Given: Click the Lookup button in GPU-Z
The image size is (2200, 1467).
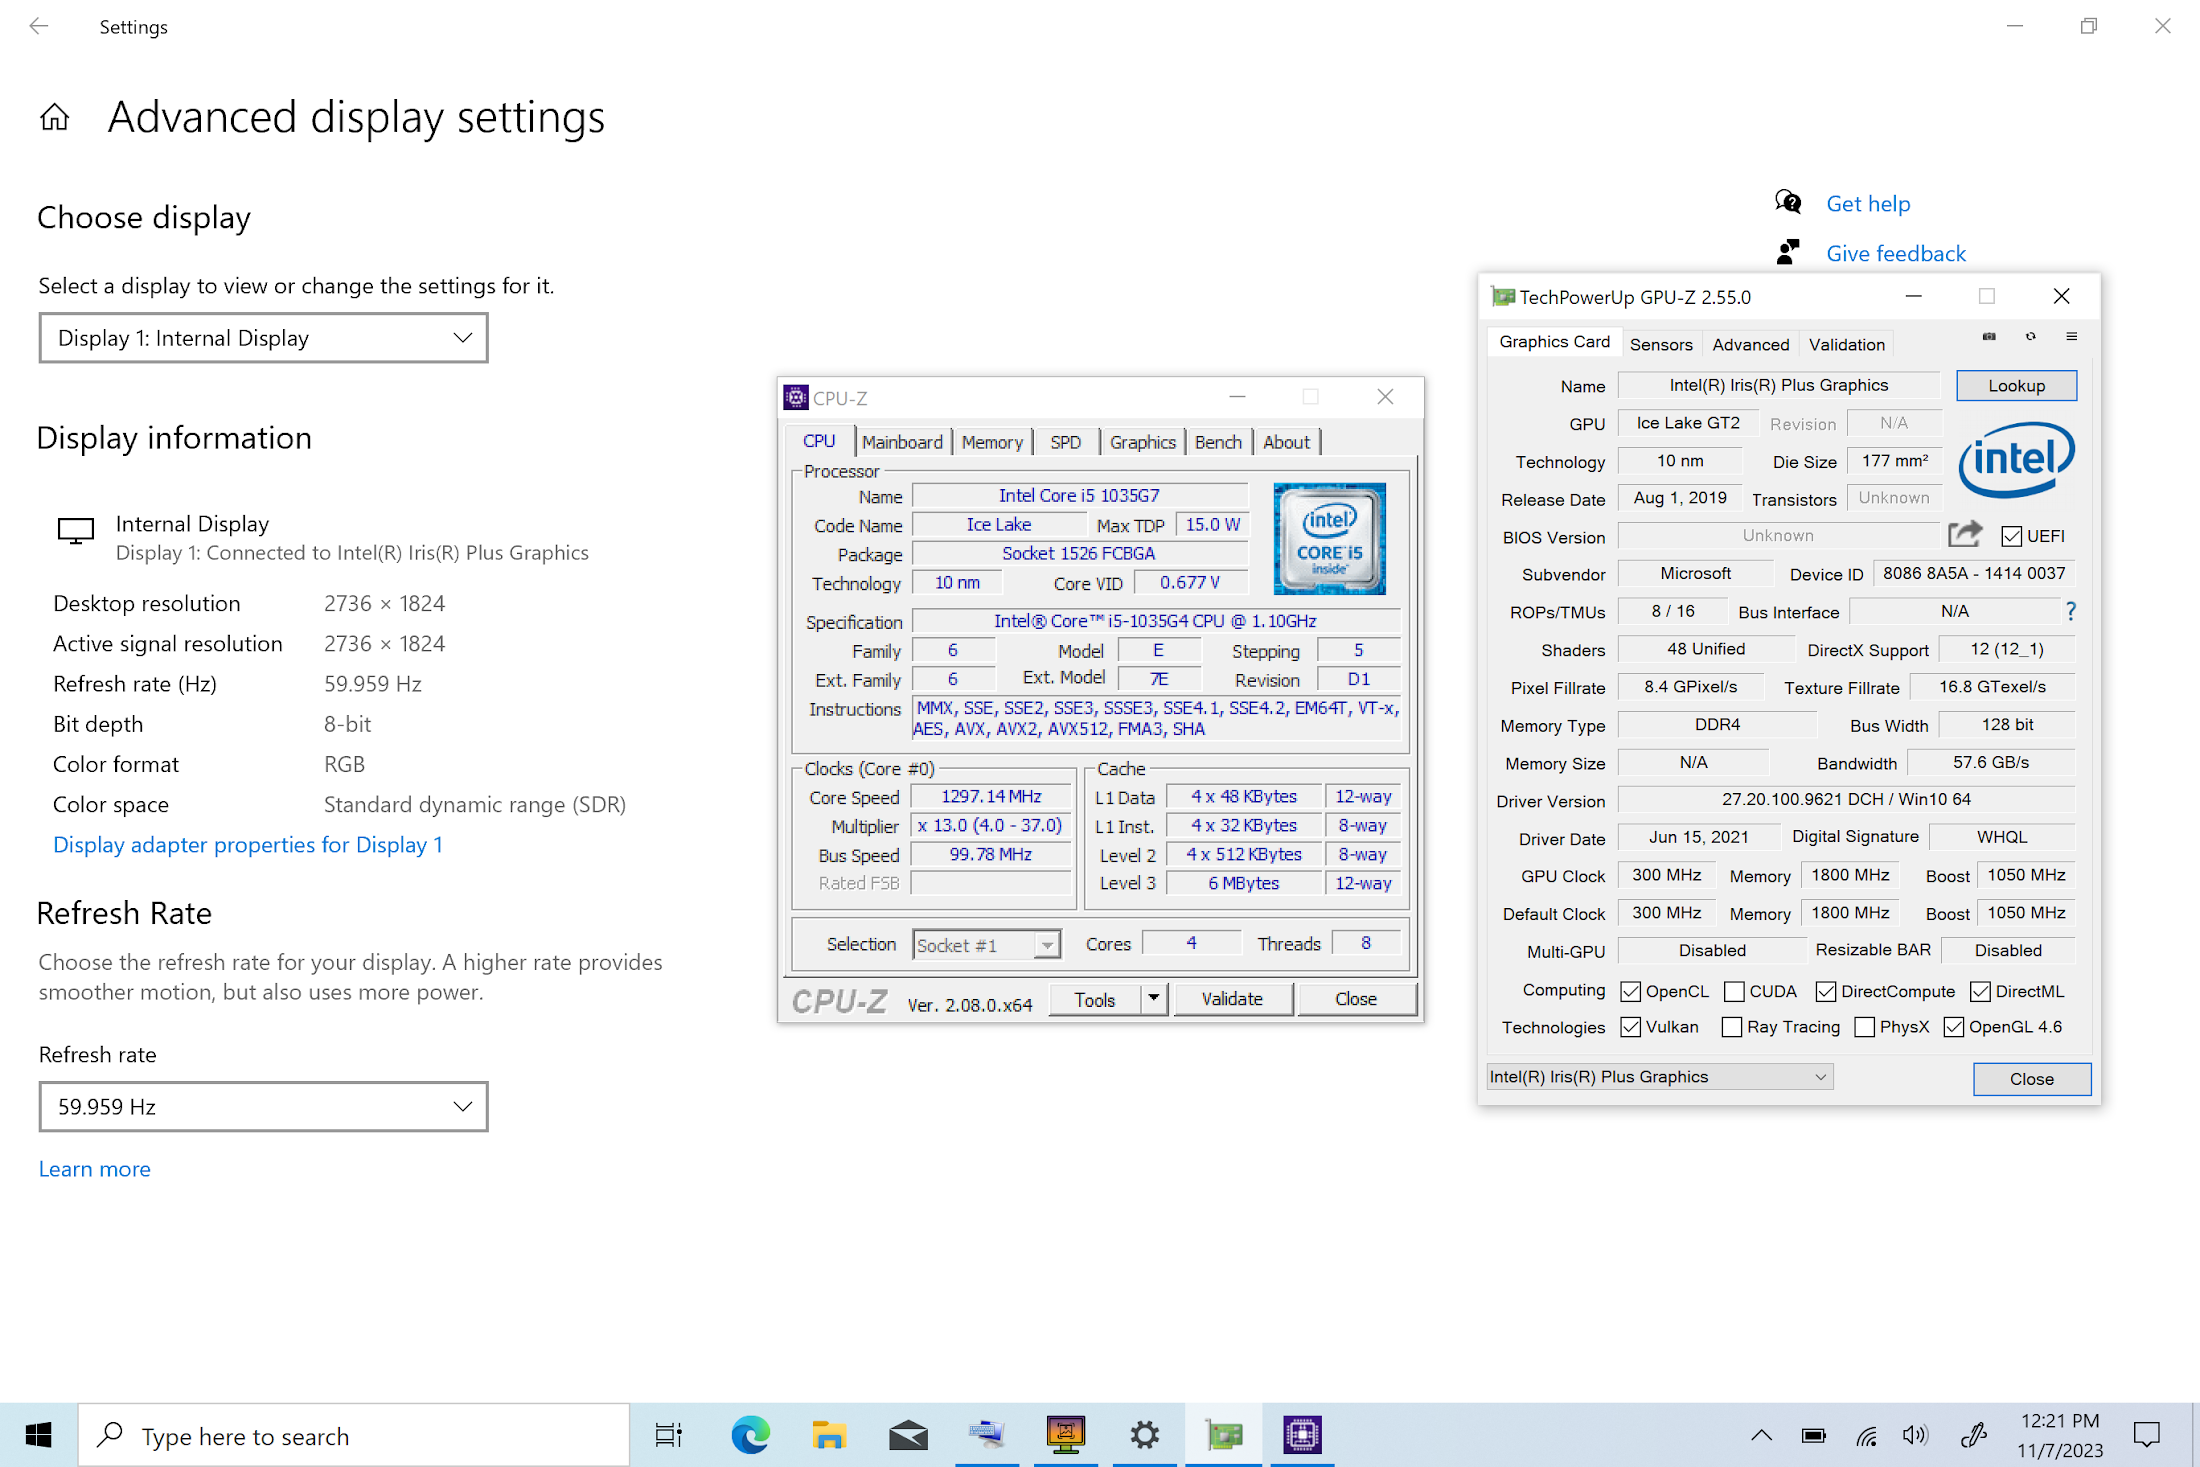Looking at the screenshot, I should [x=2016, y=385].
